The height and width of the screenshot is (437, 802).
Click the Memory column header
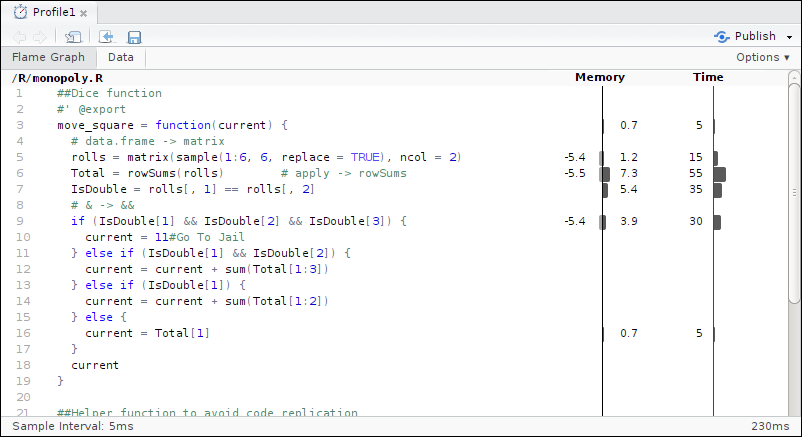click(x=600, y=77)
